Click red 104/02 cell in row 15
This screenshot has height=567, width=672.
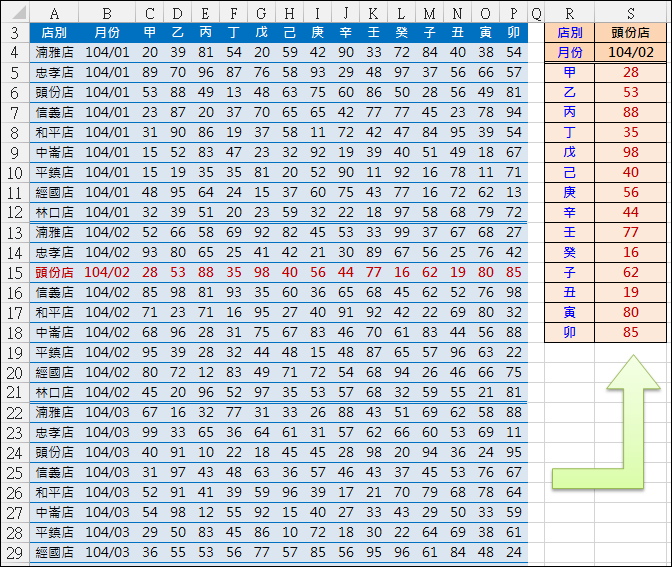pyautogui.click(x=107, y=273)
